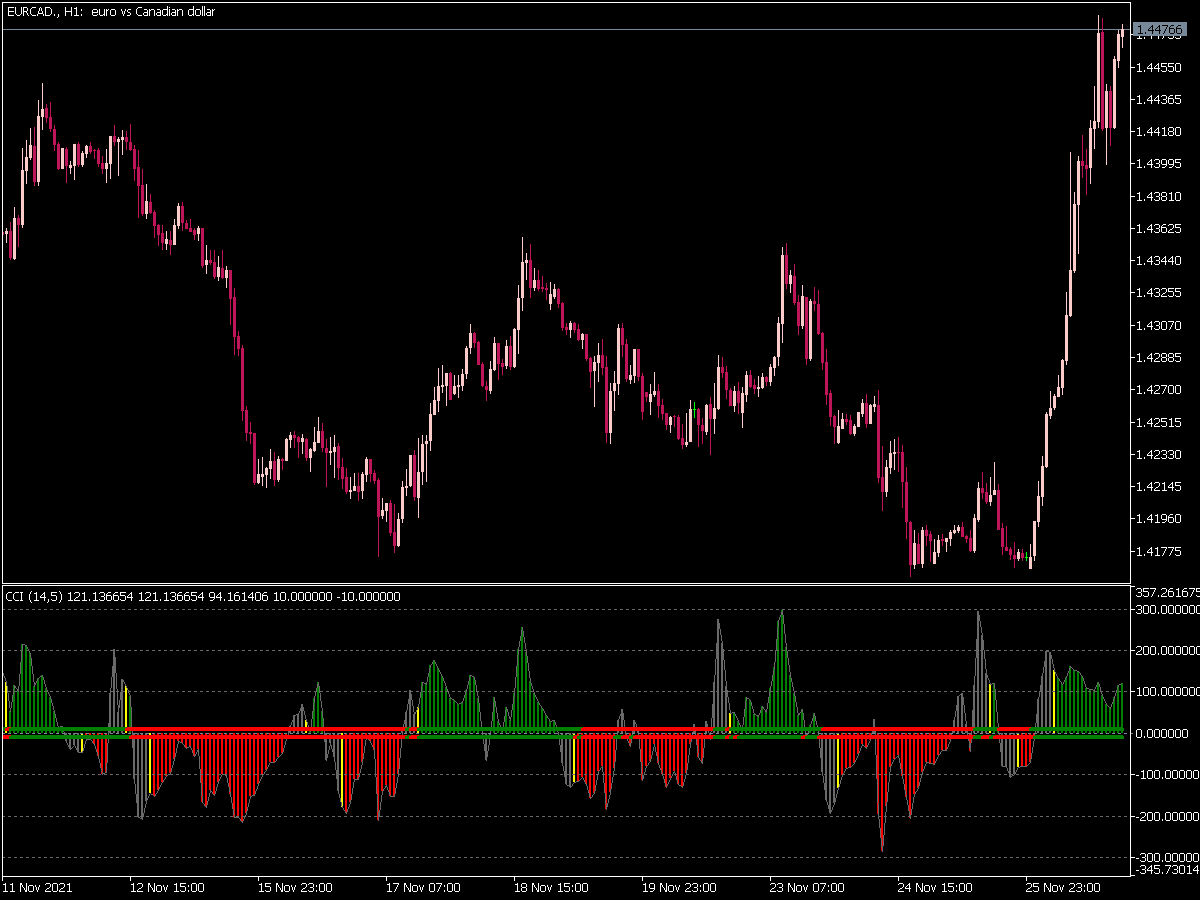
Task: Click the 1.43255 price axis label
Action: pyautogui.click(x=1160, y=292)
